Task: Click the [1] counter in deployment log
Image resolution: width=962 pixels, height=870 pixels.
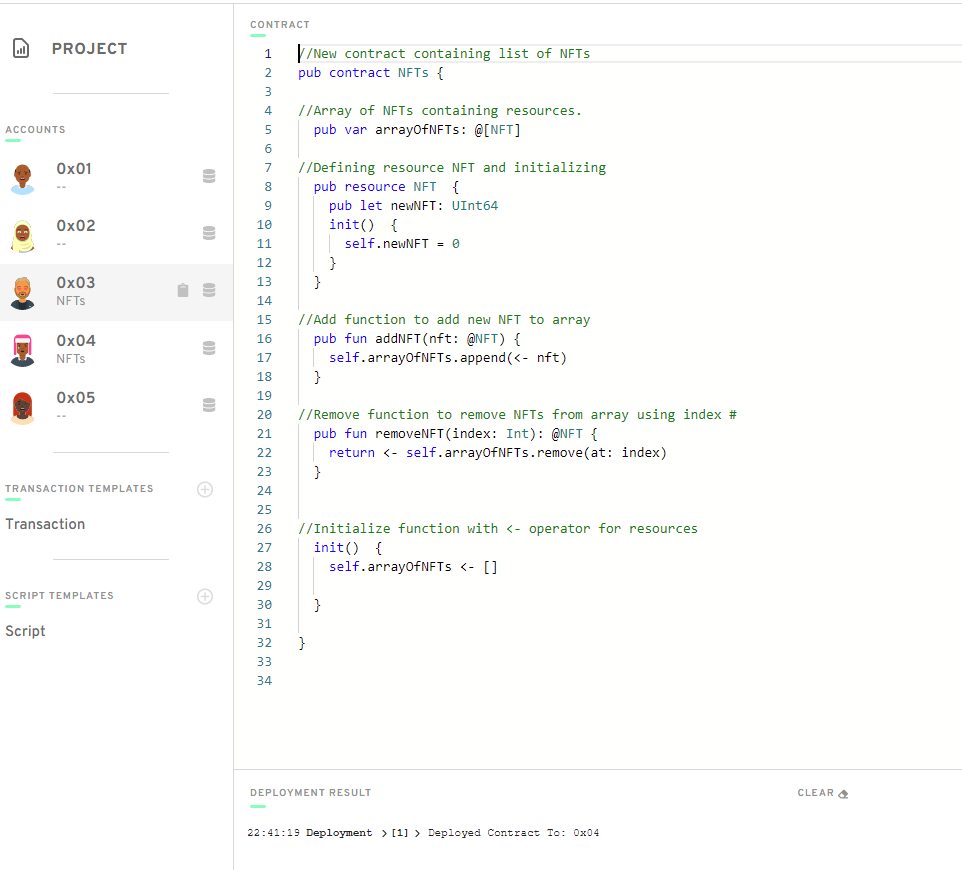Action: click(x=400, y=833)
